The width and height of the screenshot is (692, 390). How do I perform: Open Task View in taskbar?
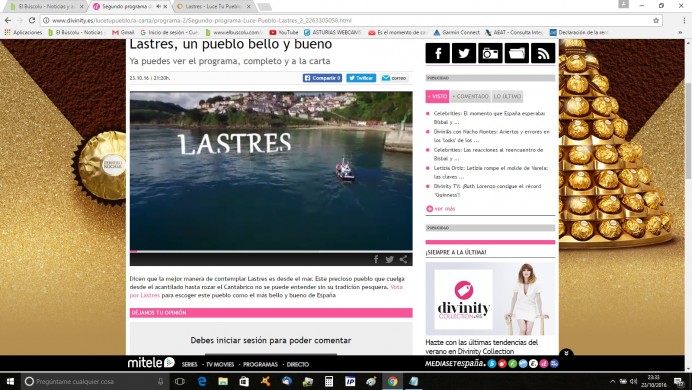[x=180, y=381]
